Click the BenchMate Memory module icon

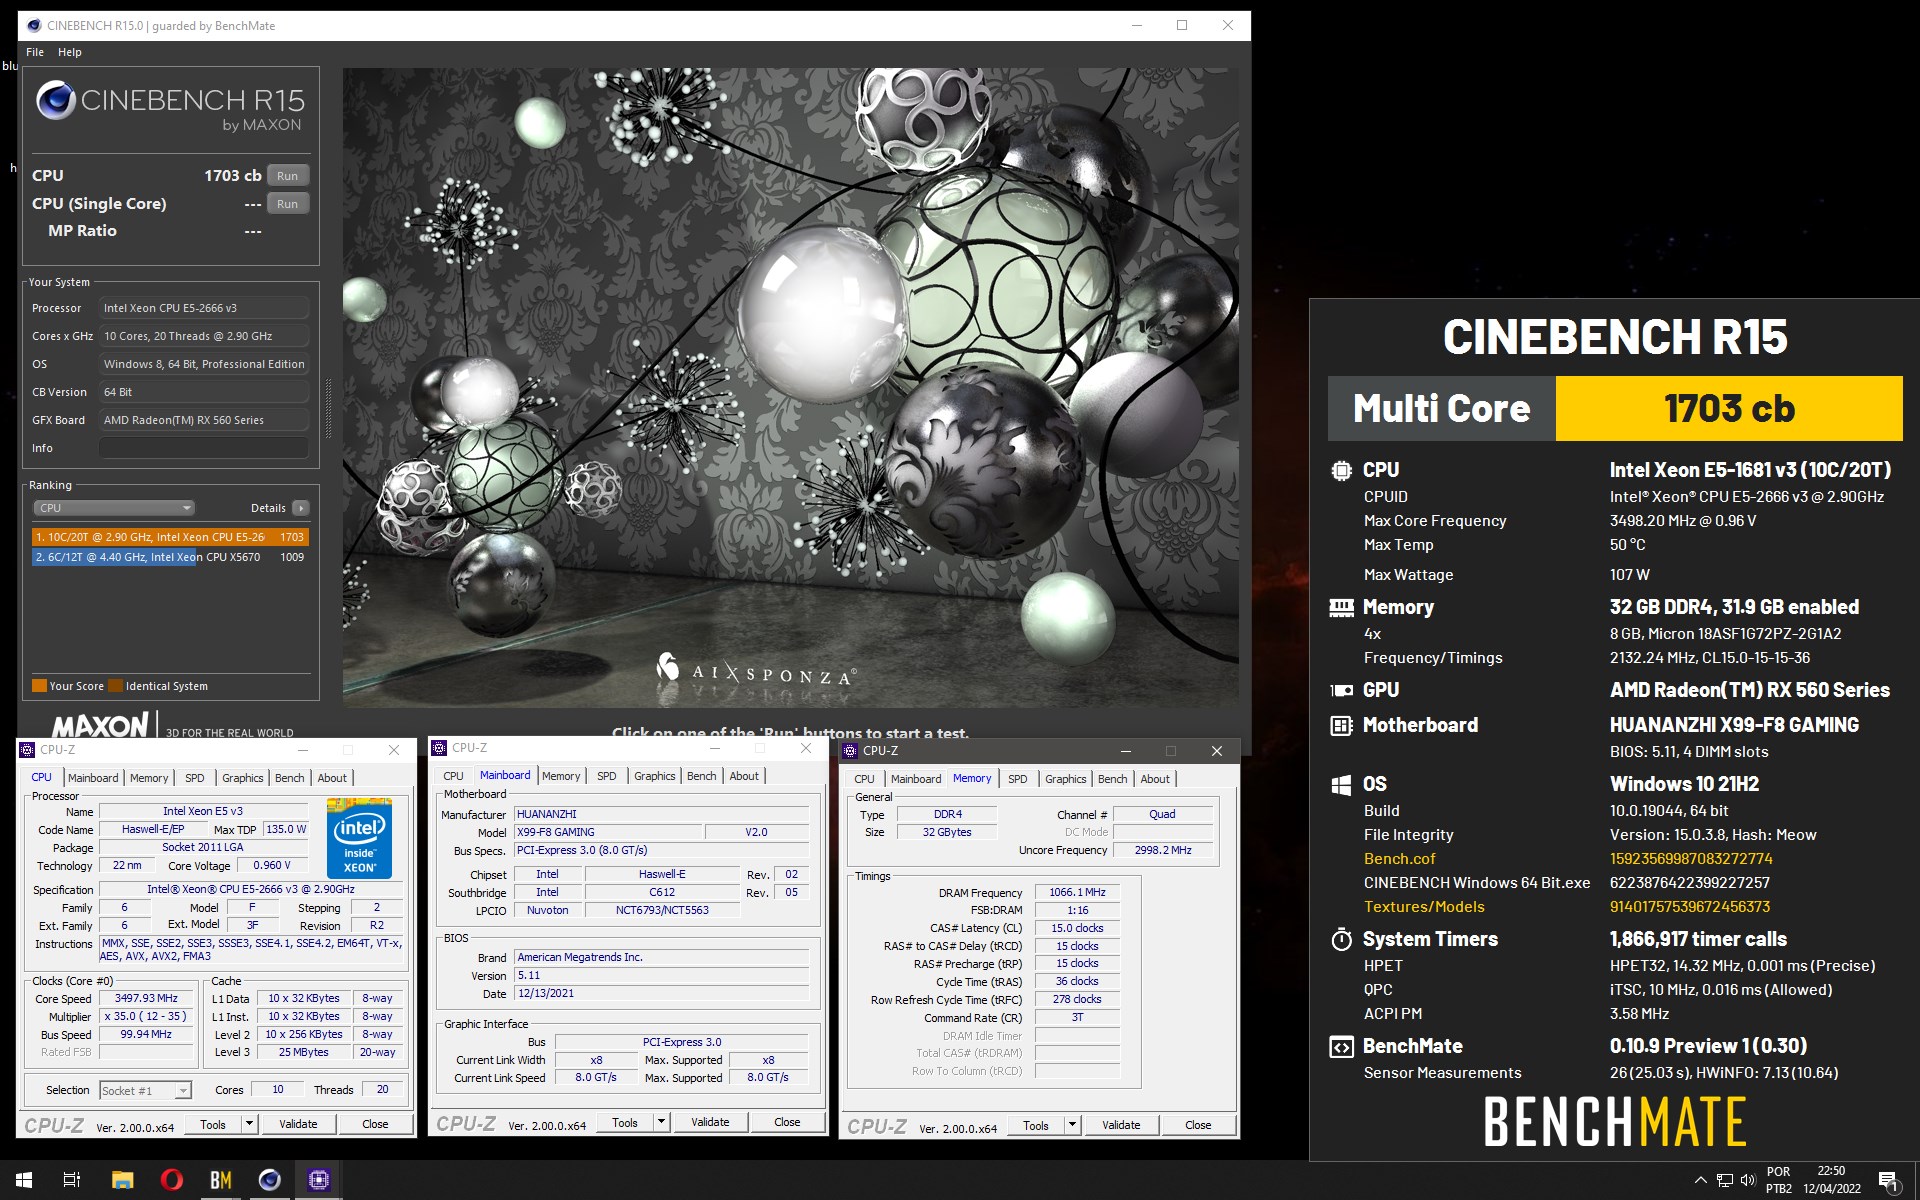coord(1341,607)
